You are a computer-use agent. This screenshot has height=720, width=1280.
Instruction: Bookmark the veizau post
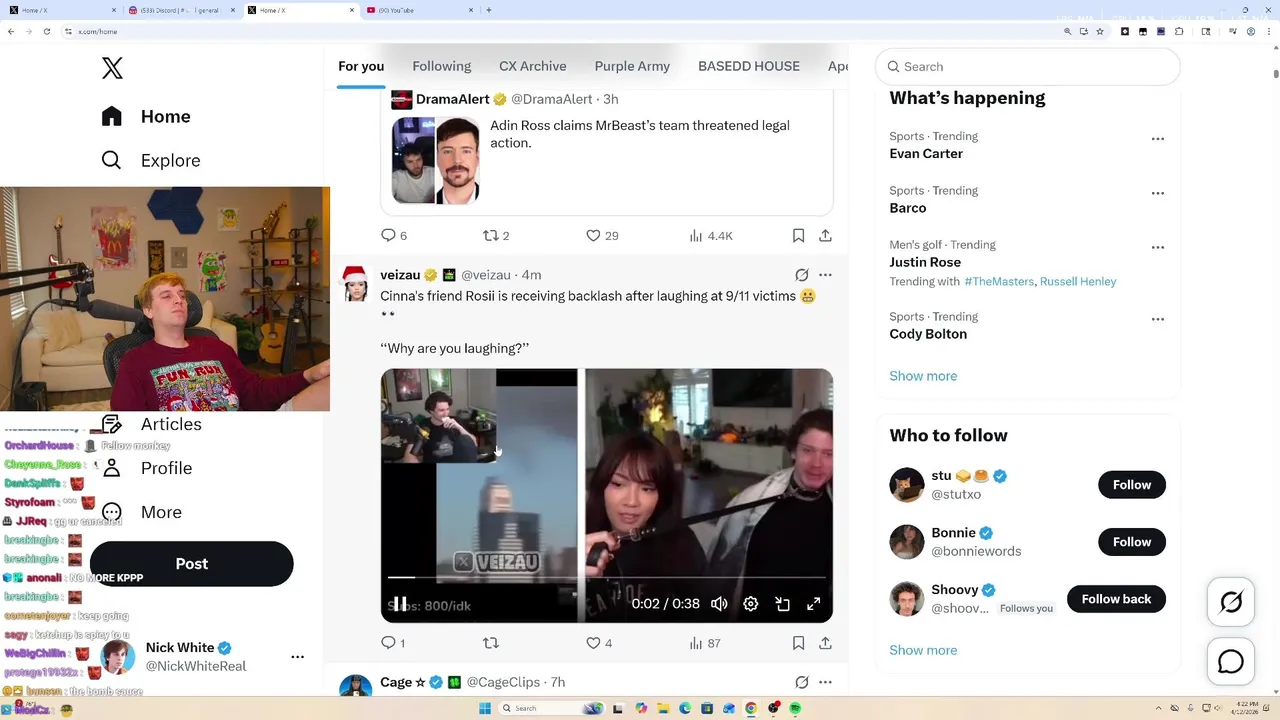[x=798, y=643]
